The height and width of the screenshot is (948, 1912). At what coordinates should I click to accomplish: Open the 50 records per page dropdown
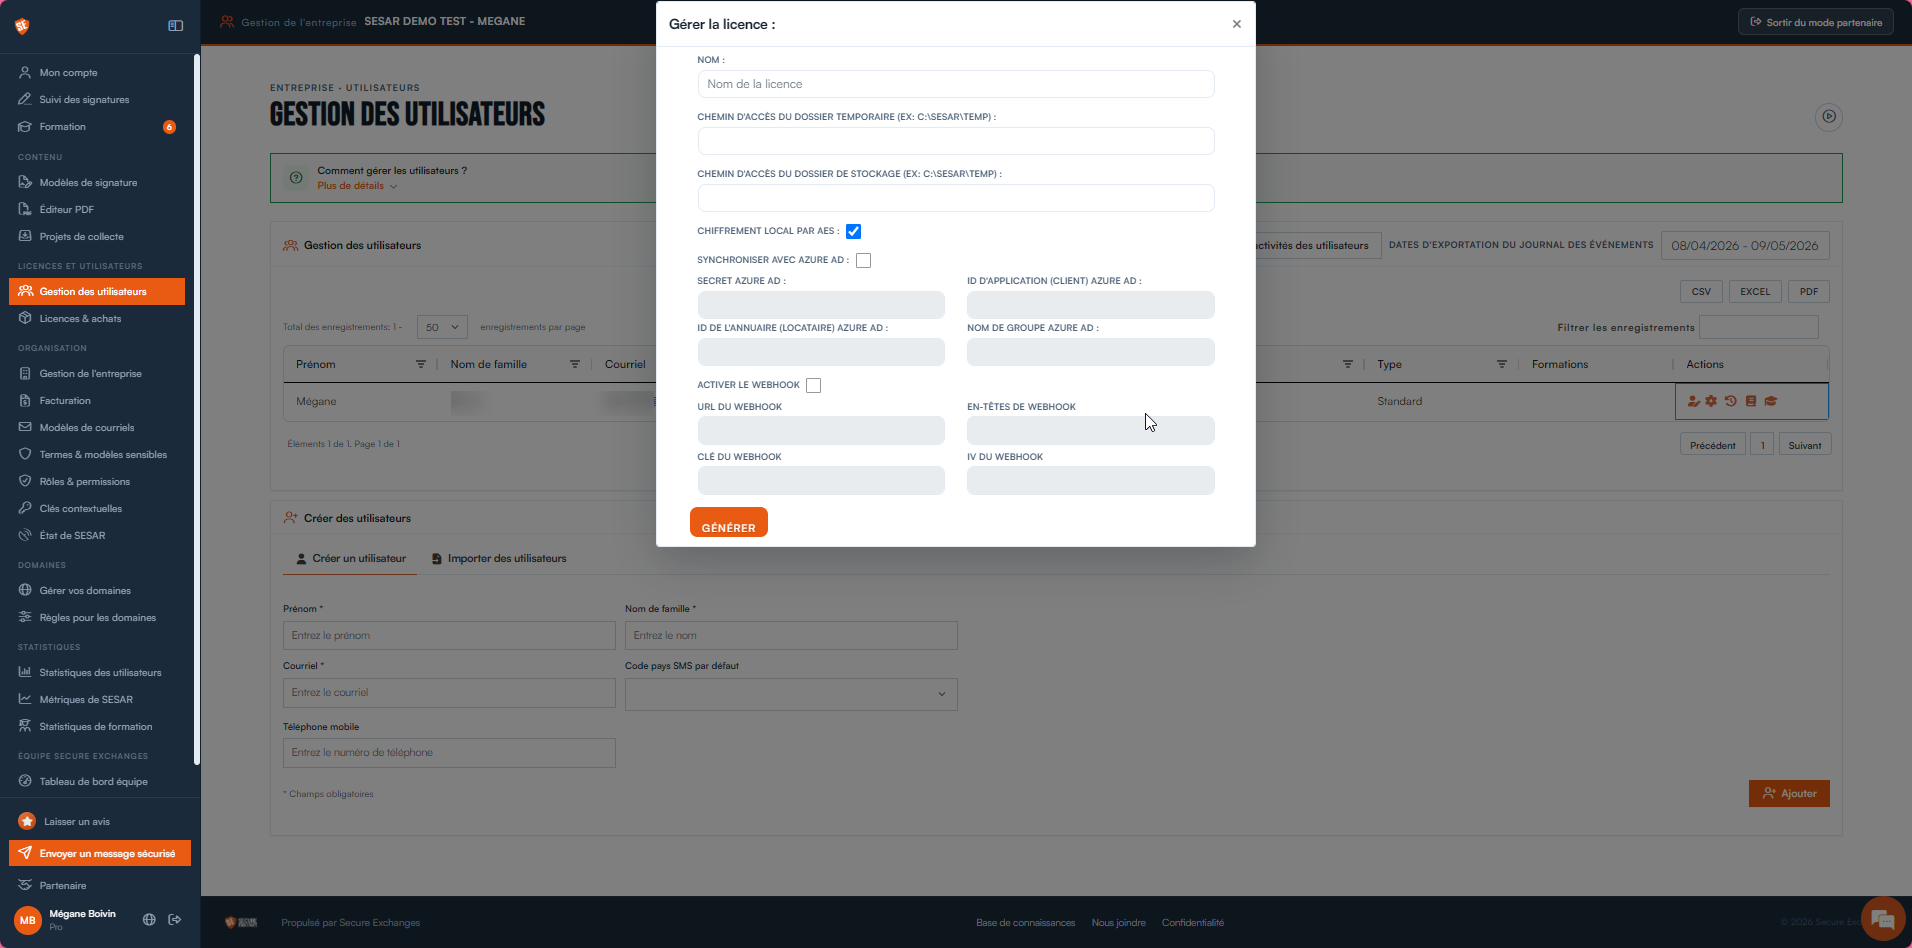click(x=442, y=327)
